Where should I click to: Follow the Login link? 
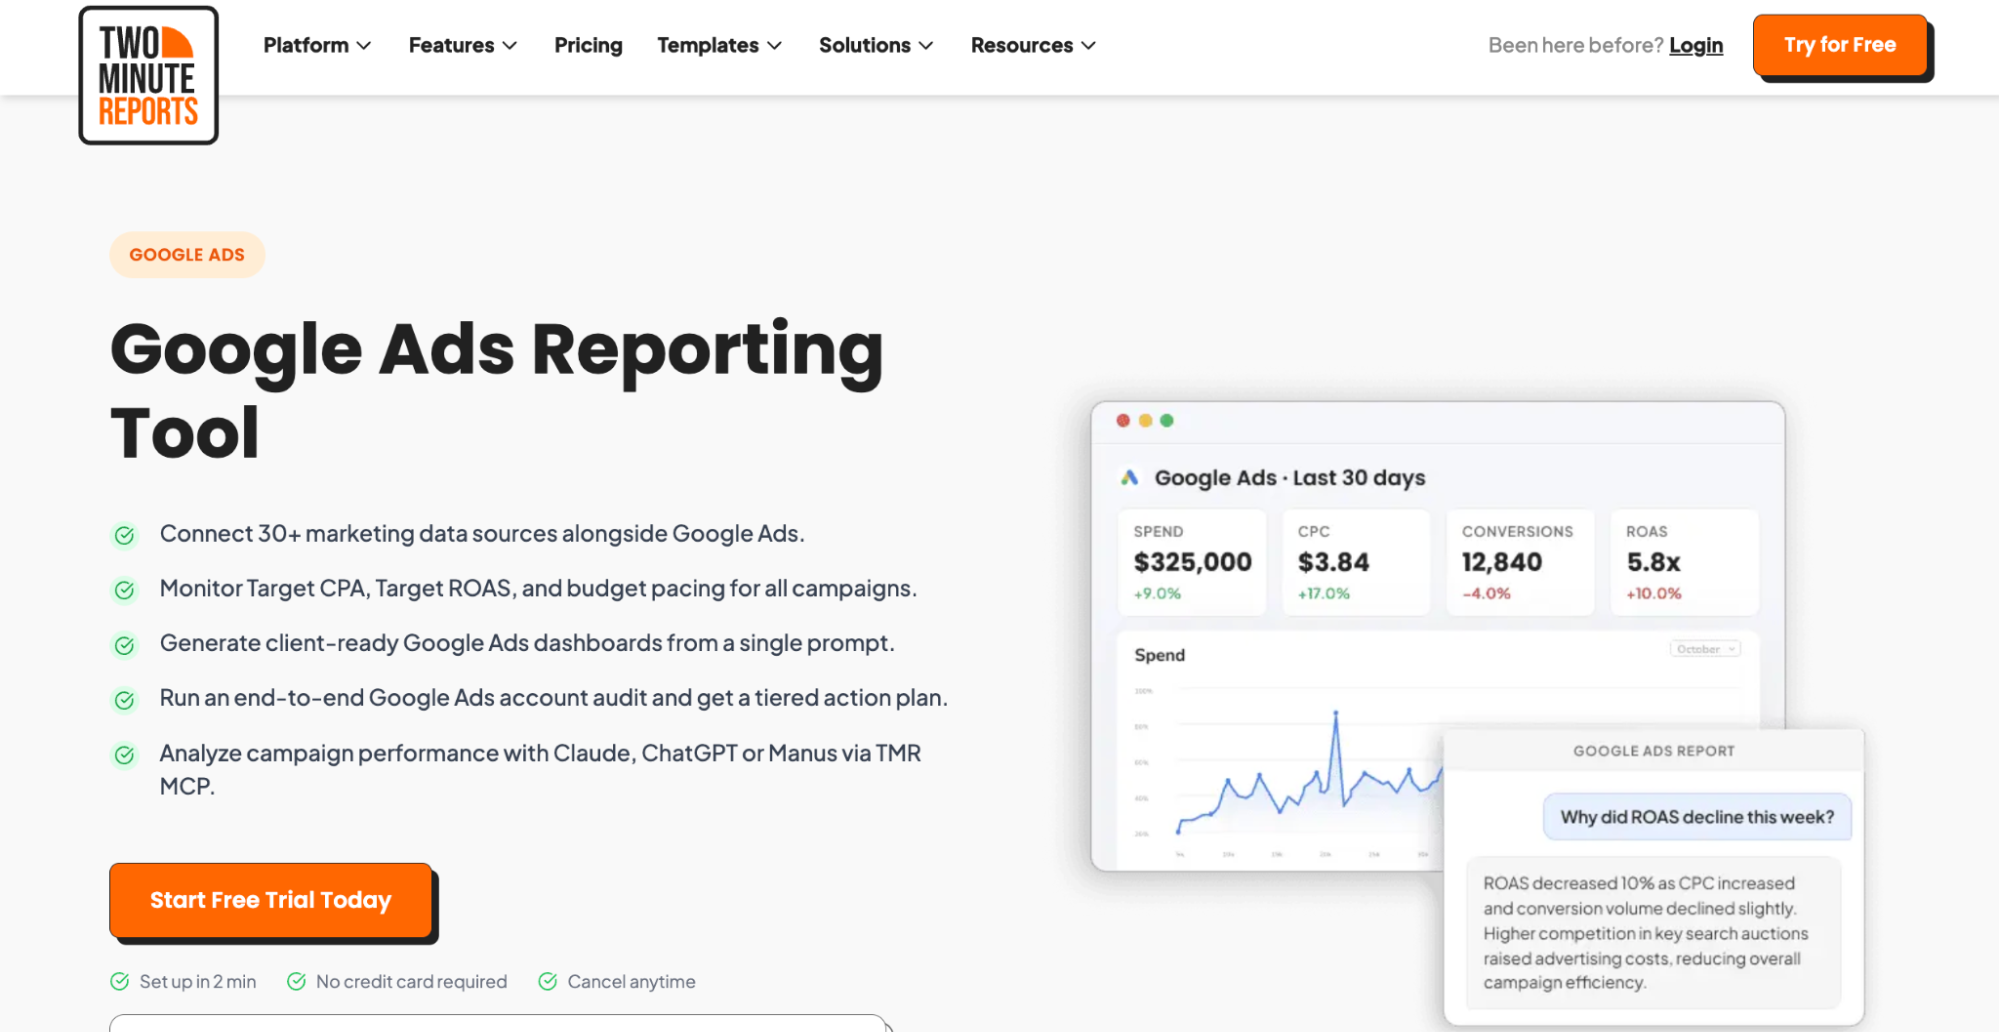point(1696,45)
